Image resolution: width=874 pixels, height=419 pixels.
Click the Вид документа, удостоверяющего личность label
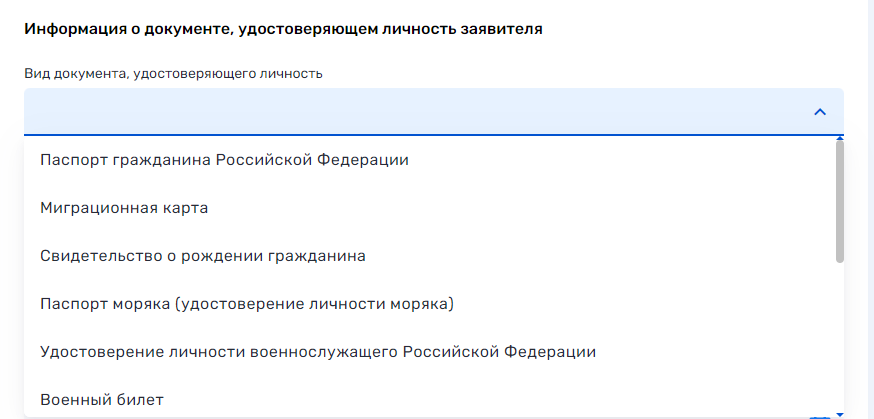pos(173,74)
